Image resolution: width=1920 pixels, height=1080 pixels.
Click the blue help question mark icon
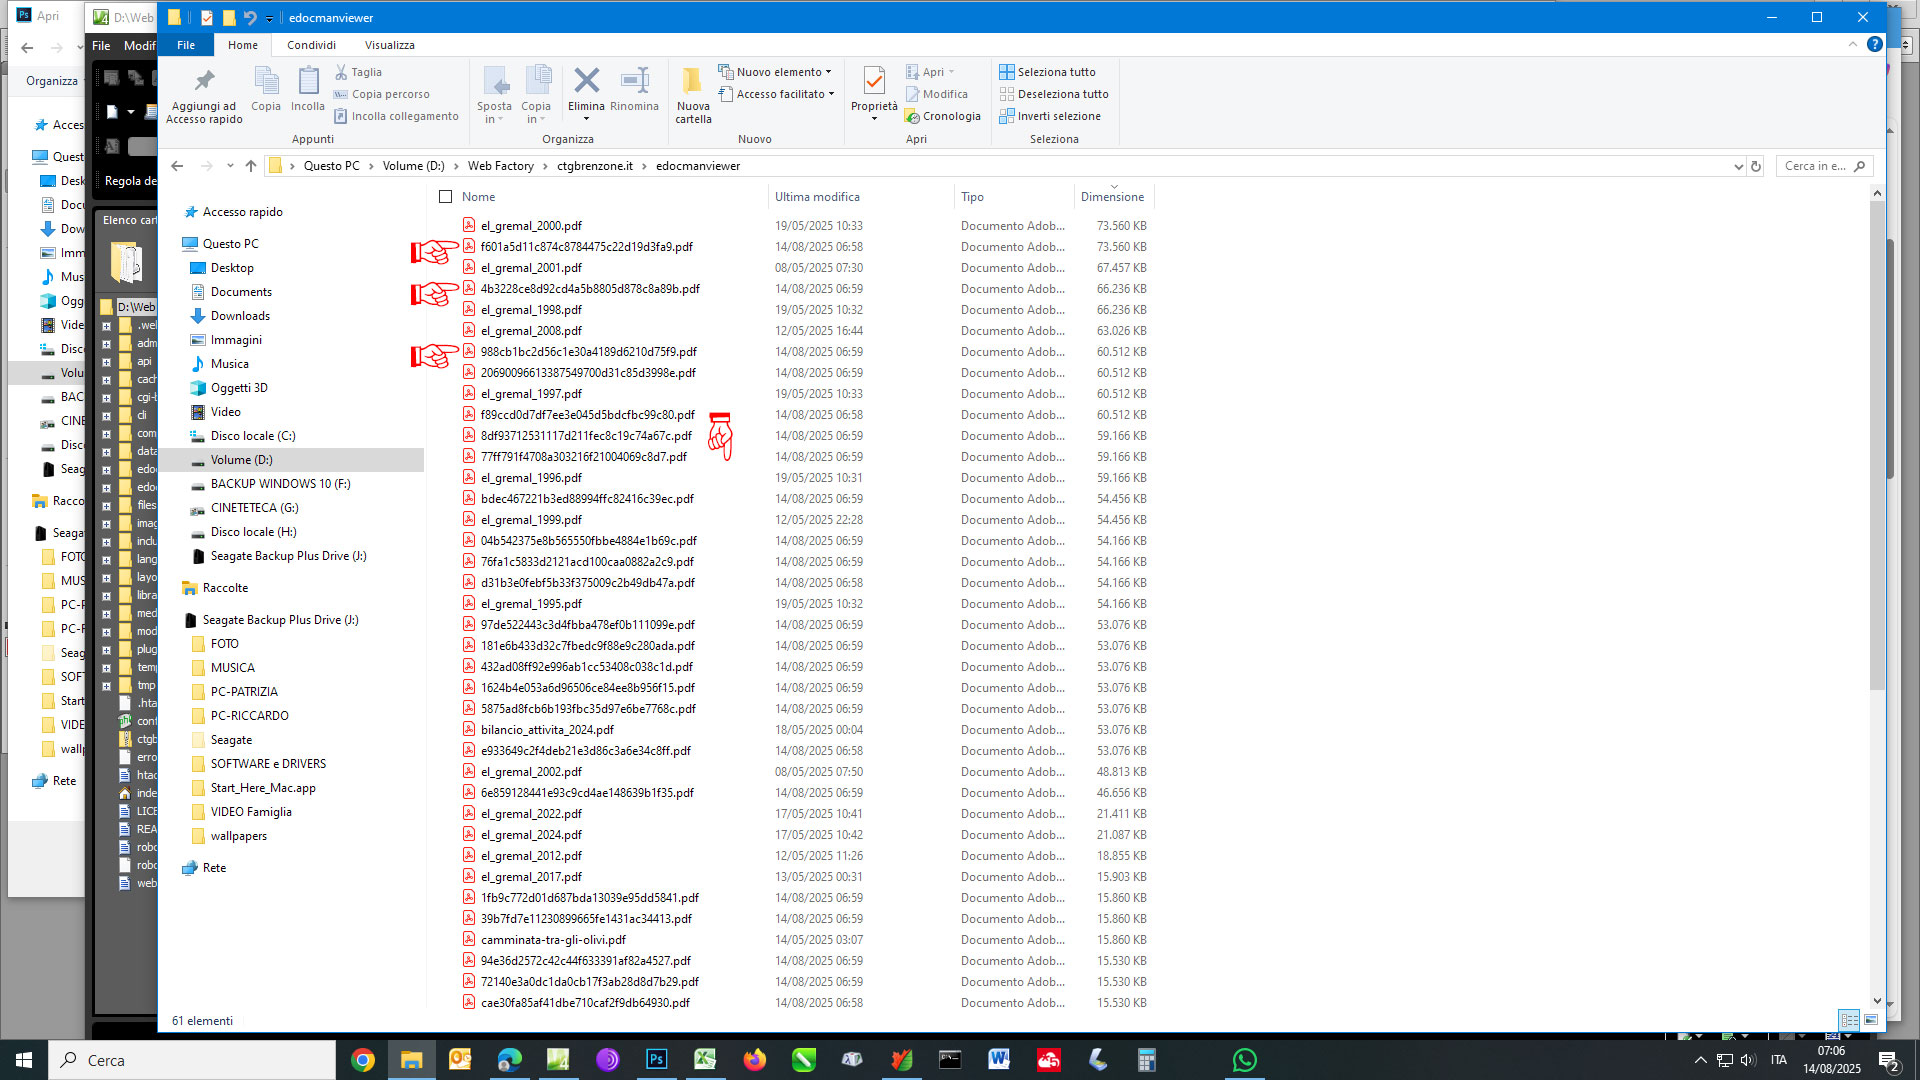point(1875,45)
